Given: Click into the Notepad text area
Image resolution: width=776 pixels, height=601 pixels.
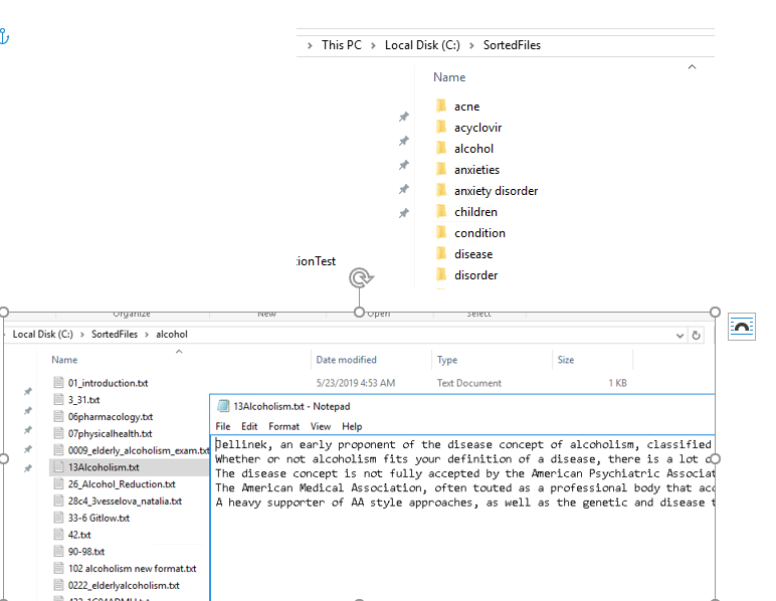Looking at the screenshot, I should (463, 518).
